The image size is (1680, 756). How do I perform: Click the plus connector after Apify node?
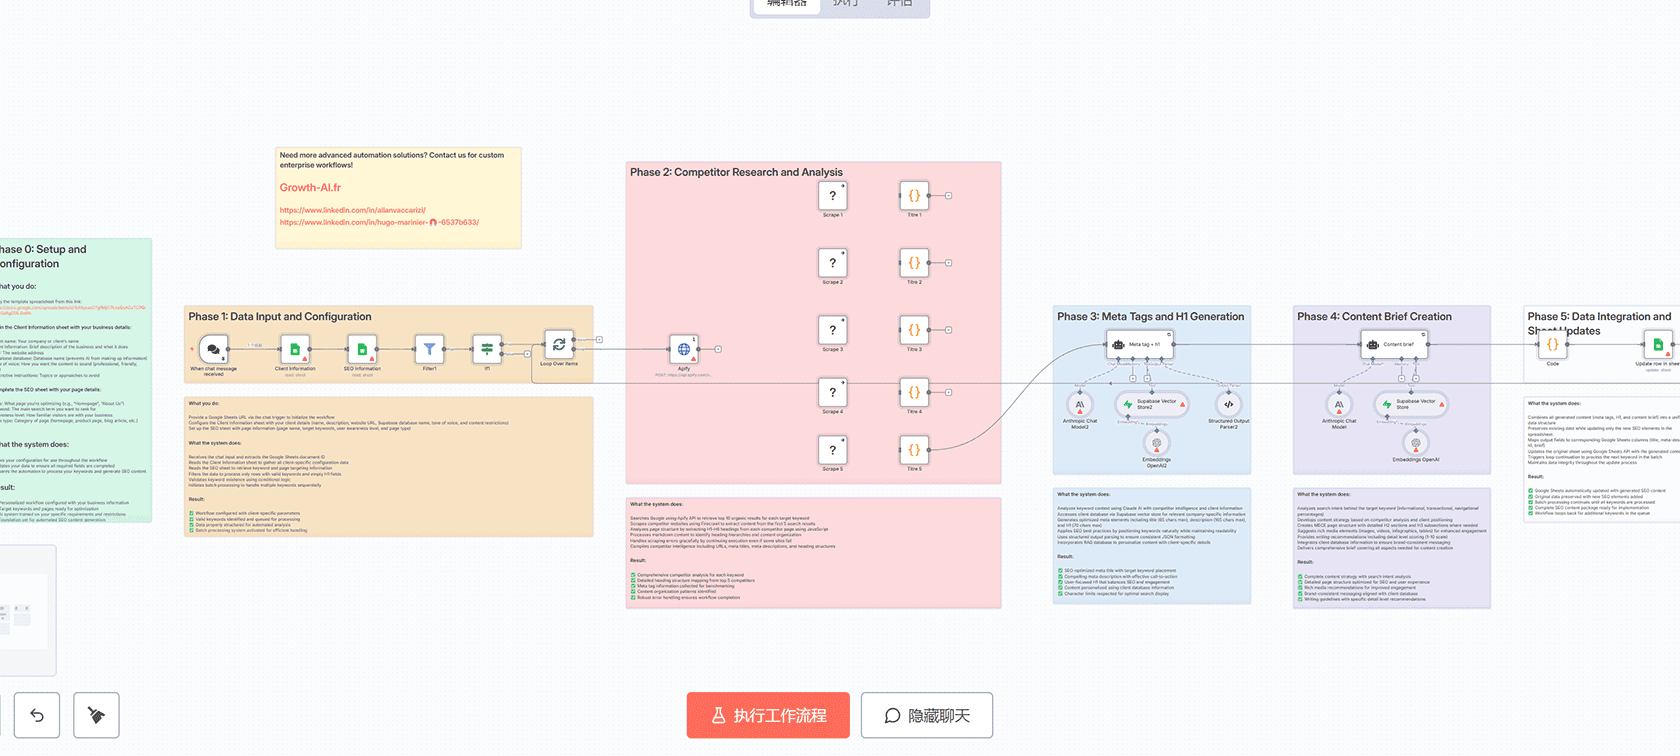[718, 349]
